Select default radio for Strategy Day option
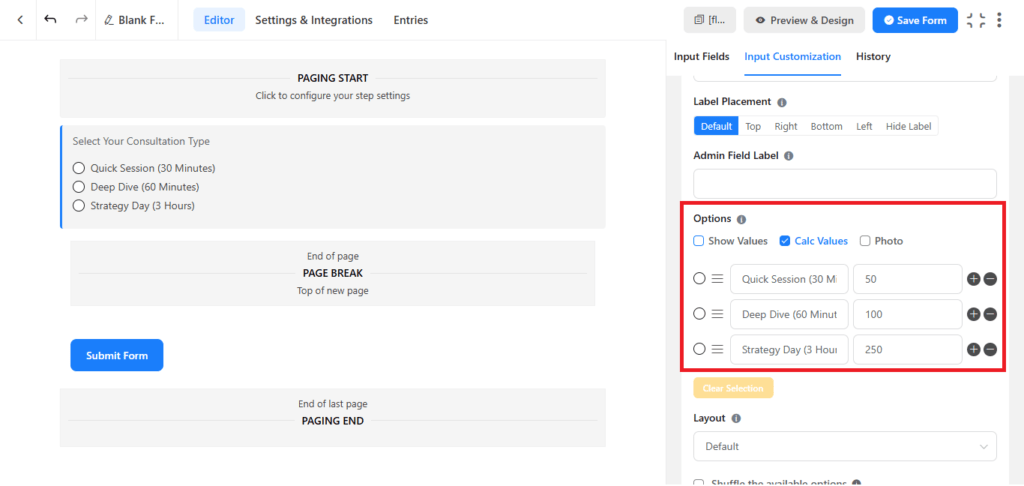1024x486 pixels. tap(699, 349)
